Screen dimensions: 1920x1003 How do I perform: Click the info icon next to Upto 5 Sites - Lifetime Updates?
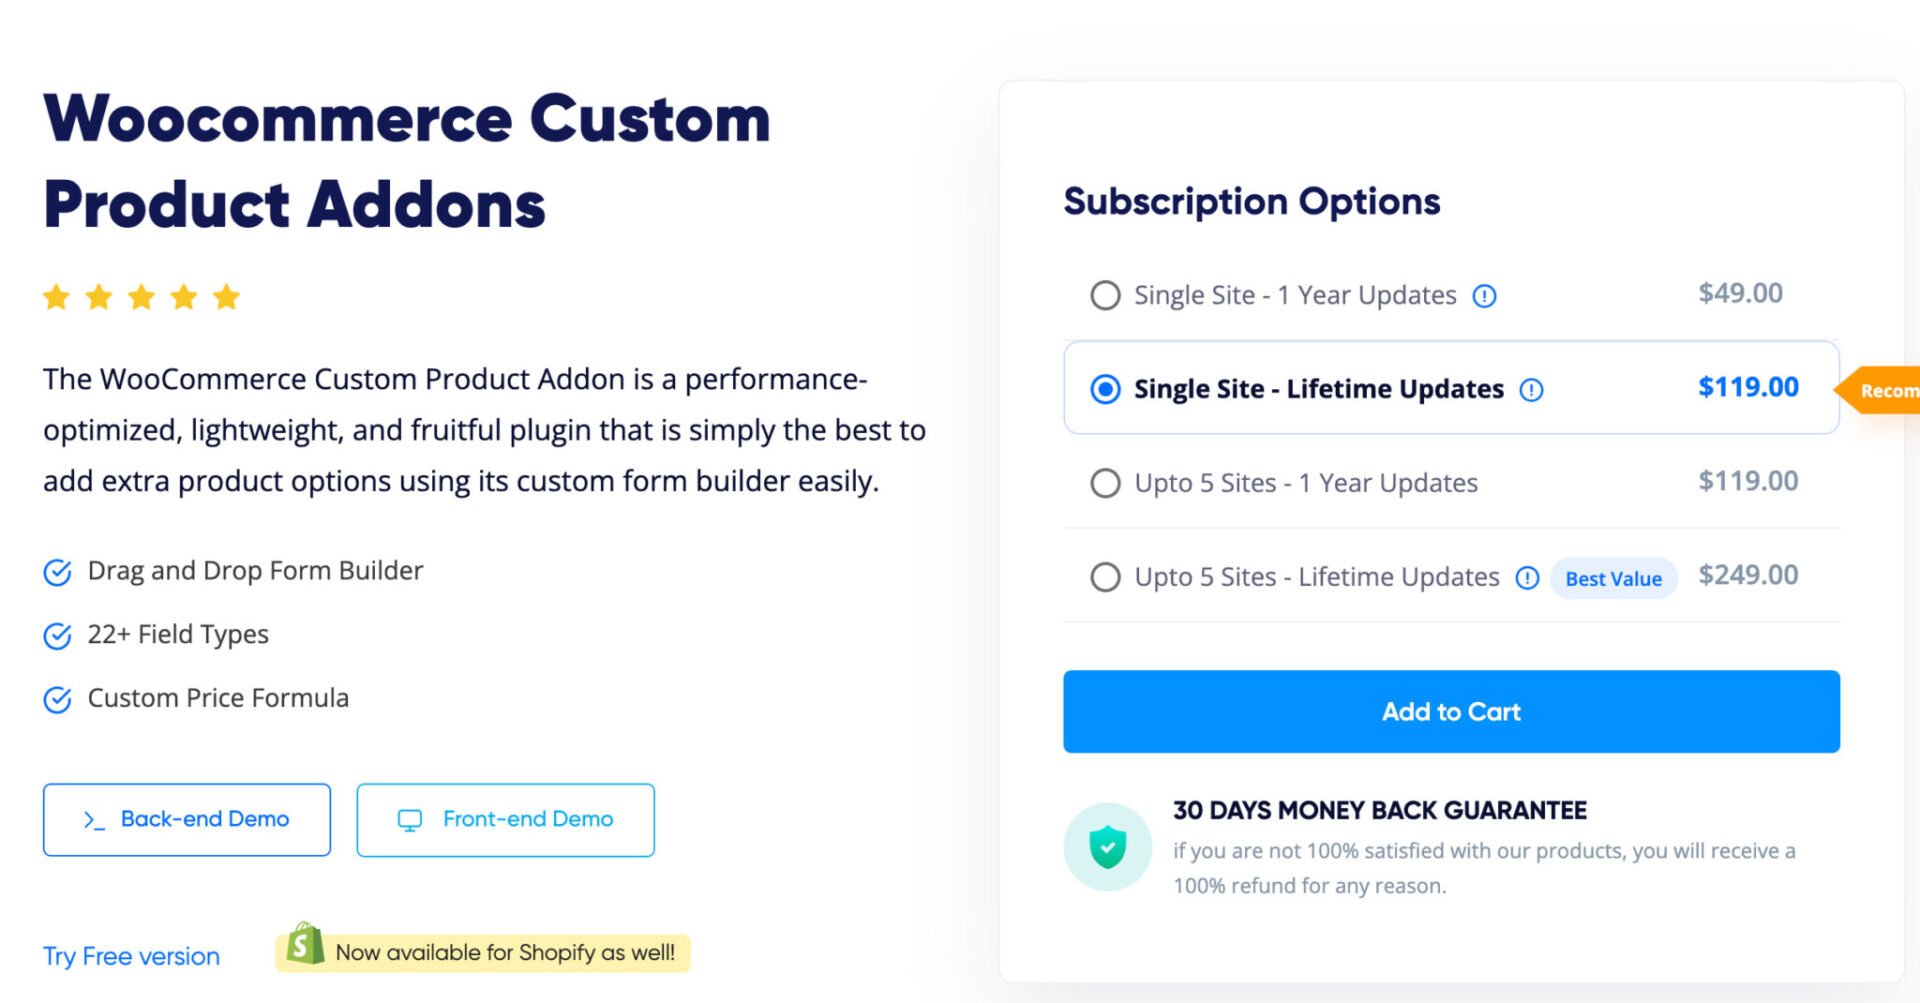coord(1527,578)
